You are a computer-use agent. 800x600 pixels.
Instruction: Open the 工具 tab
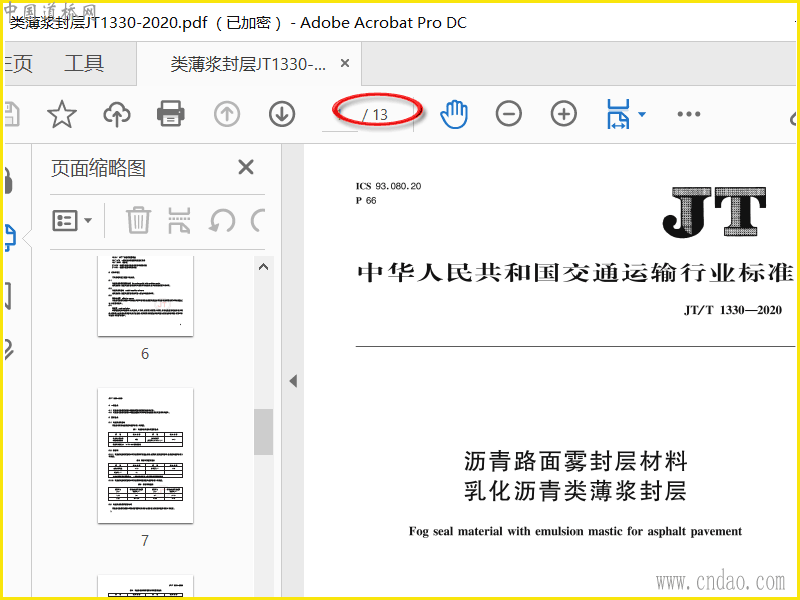[x=84, y=64]
